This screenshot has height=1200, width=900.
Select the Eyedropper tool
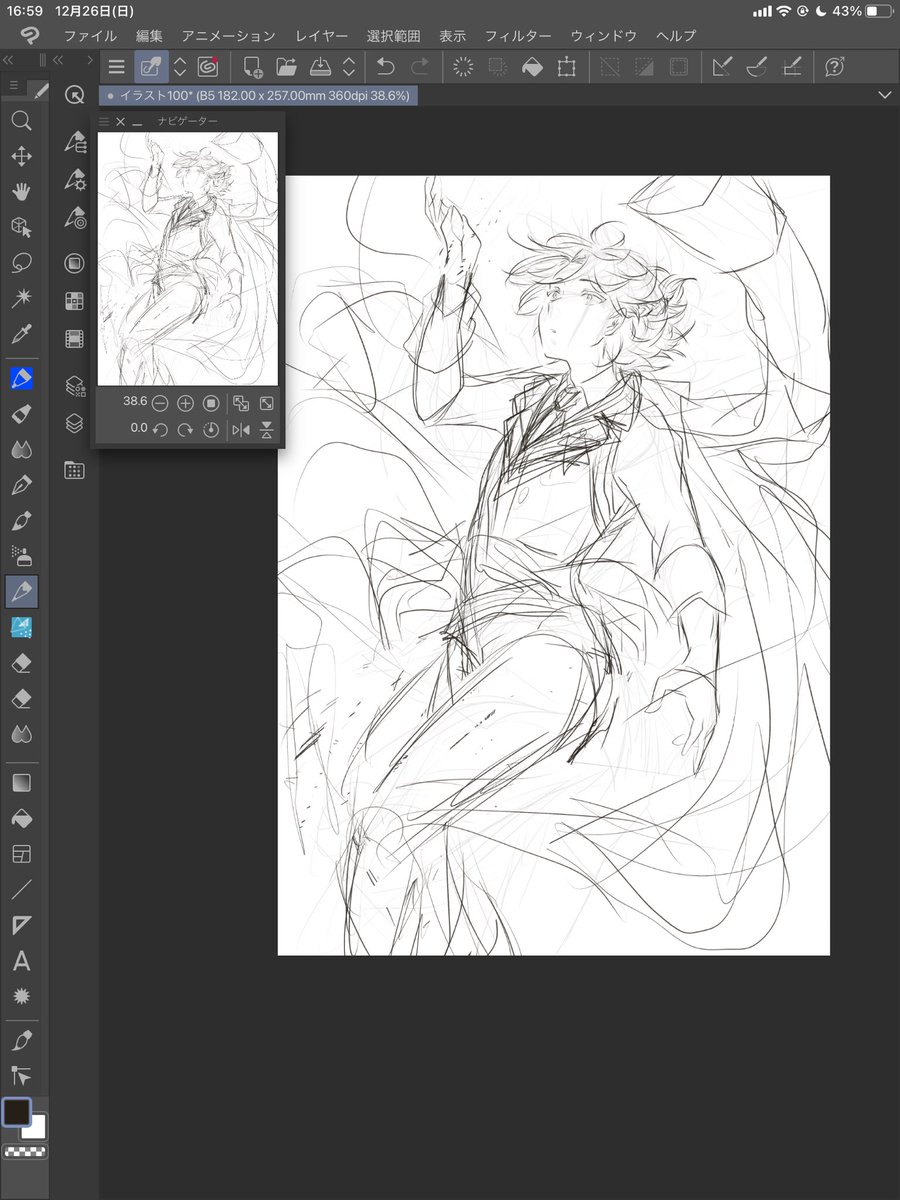[21, 334]
